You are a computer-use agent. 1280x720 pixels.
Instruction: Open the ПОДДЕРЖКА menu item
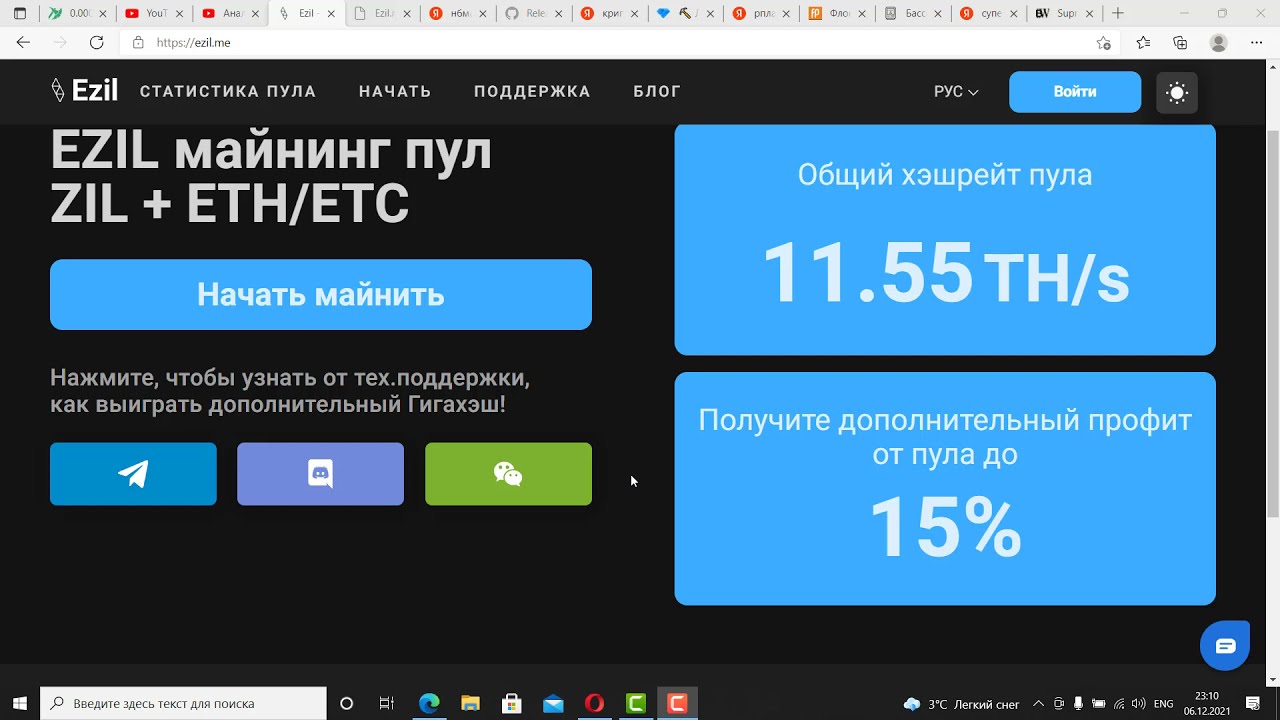click(532, 92)
